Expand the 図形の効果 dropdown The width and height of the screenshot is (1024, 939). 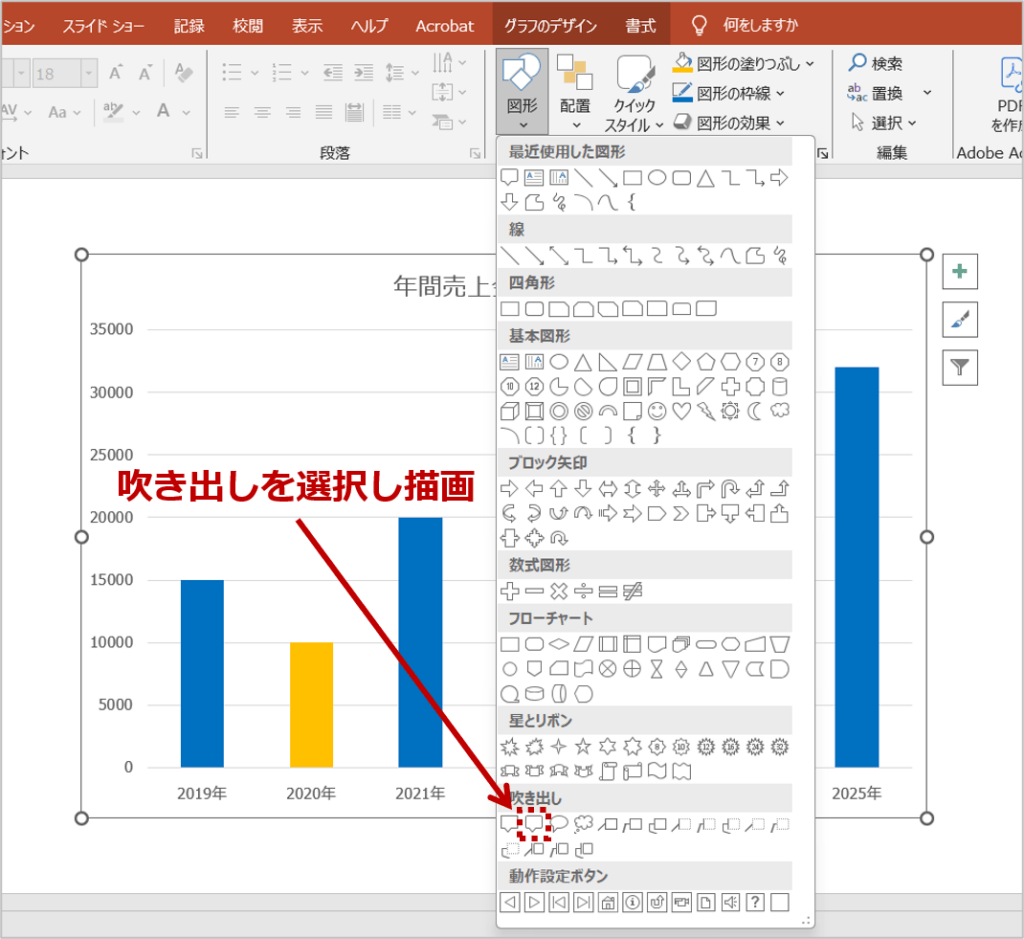[x=780, y=123]
